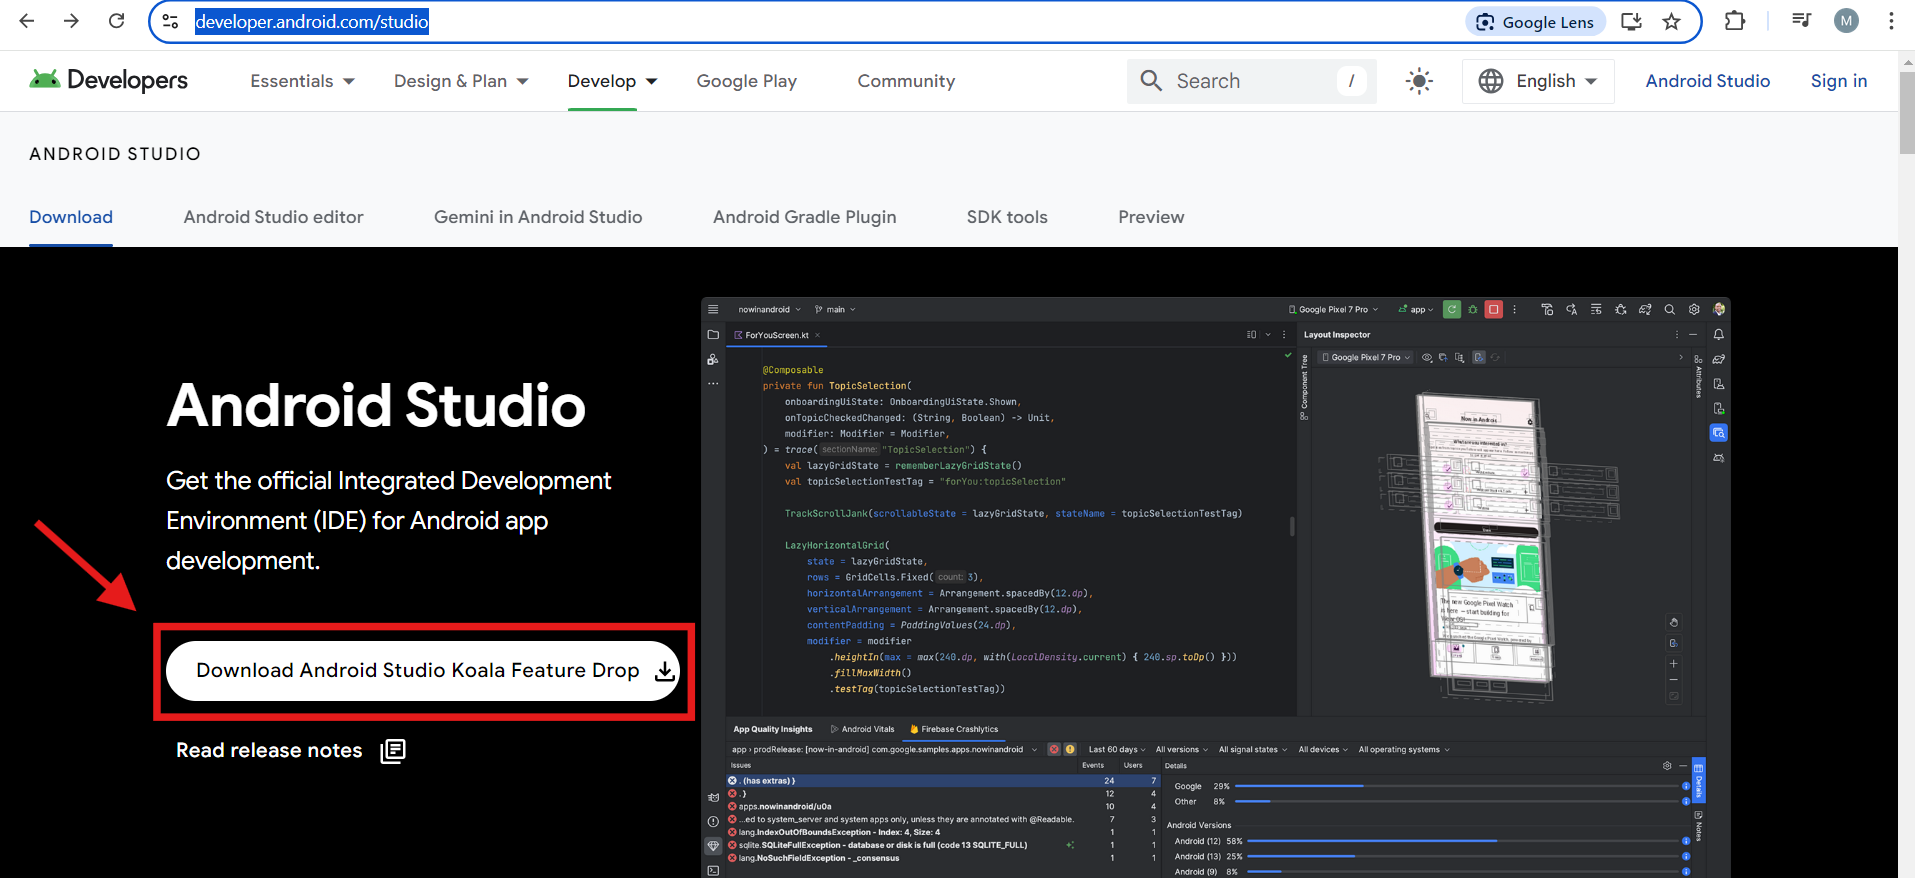The image size is (1915, 878).
Task: Open Gemini in Android Studio tab
Action: [538, 217]
